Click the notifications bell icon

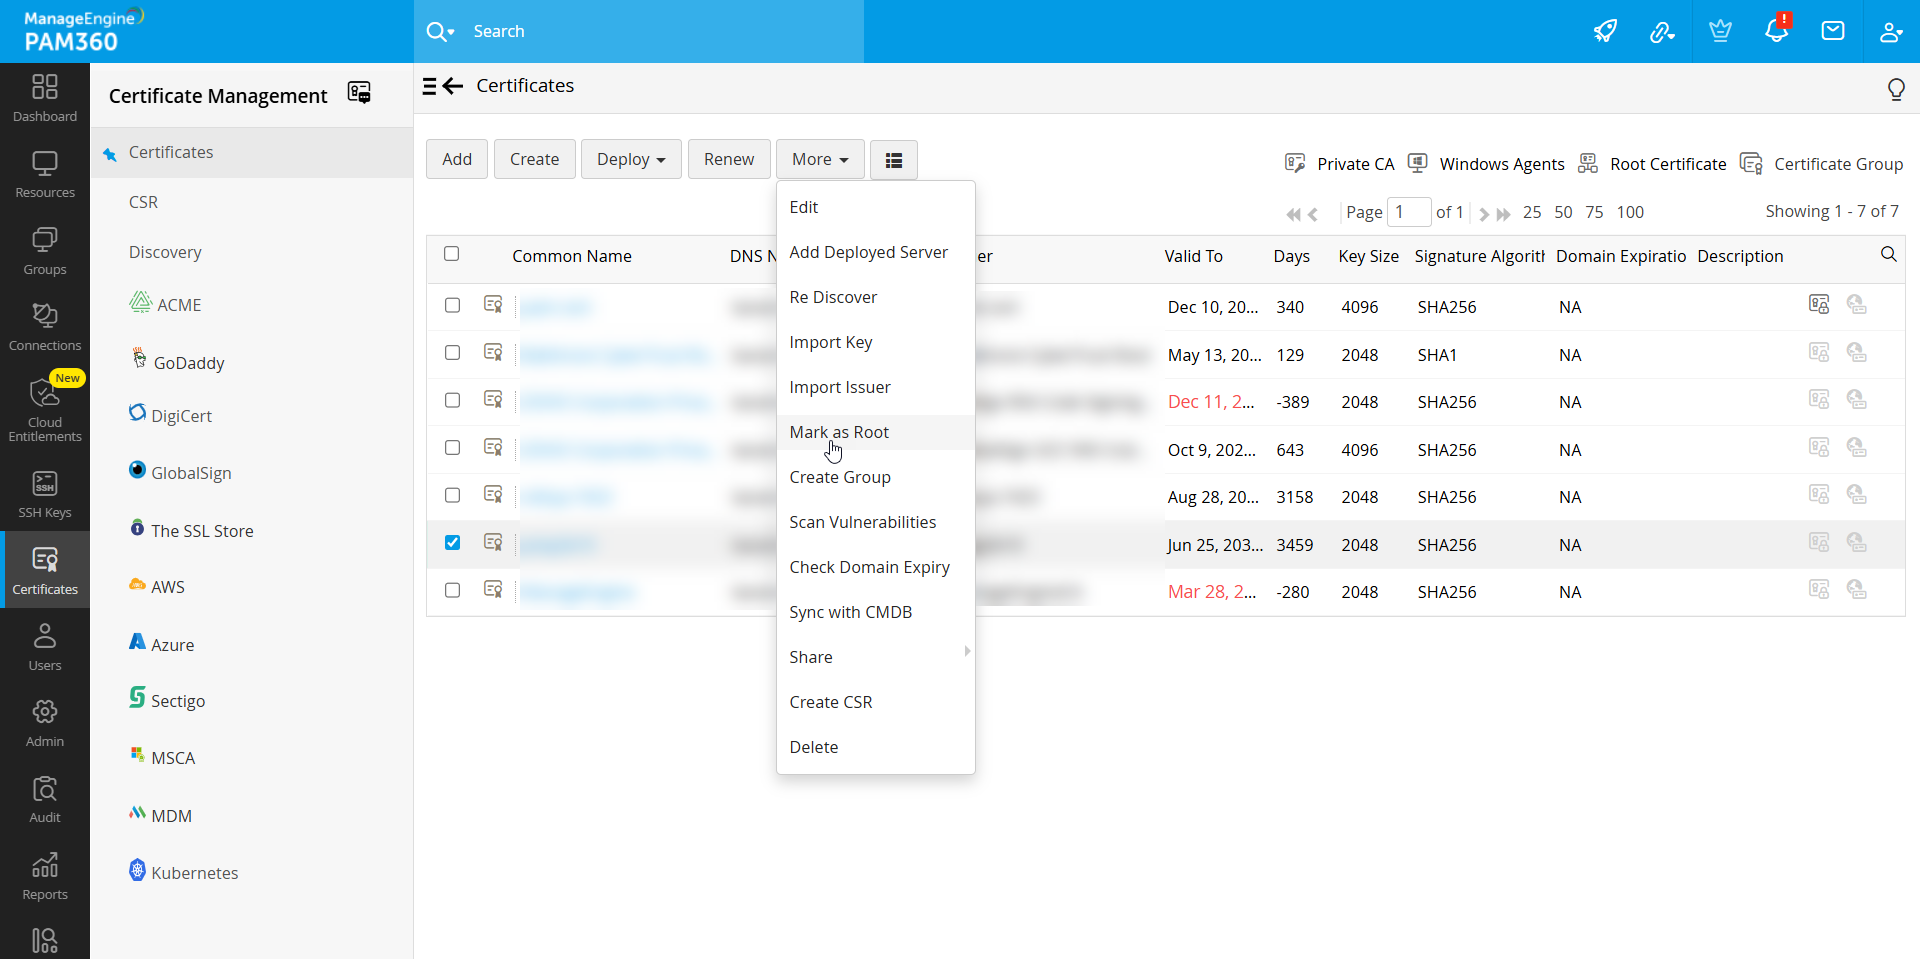tap(1776, 31)
